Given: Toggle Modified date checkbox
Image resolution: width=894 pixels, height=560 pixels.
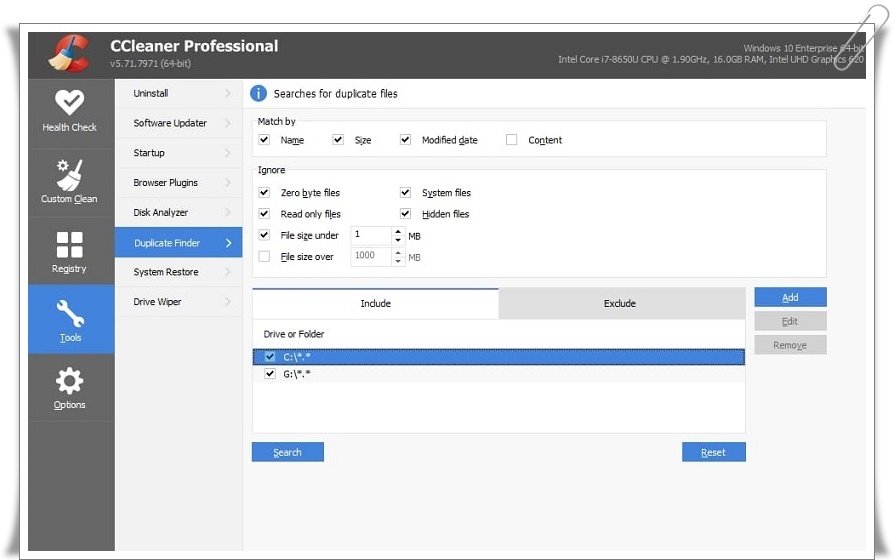Looking at the screenshot, I should [405, 139].
